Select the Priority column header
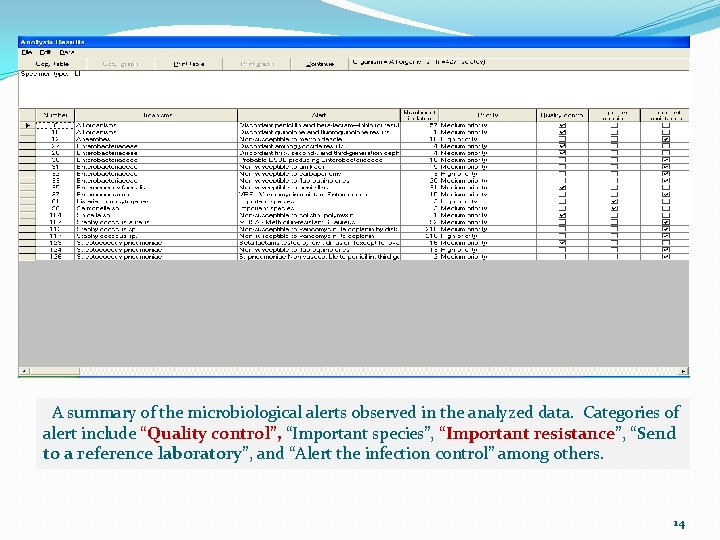 click(x=488, y=115)
